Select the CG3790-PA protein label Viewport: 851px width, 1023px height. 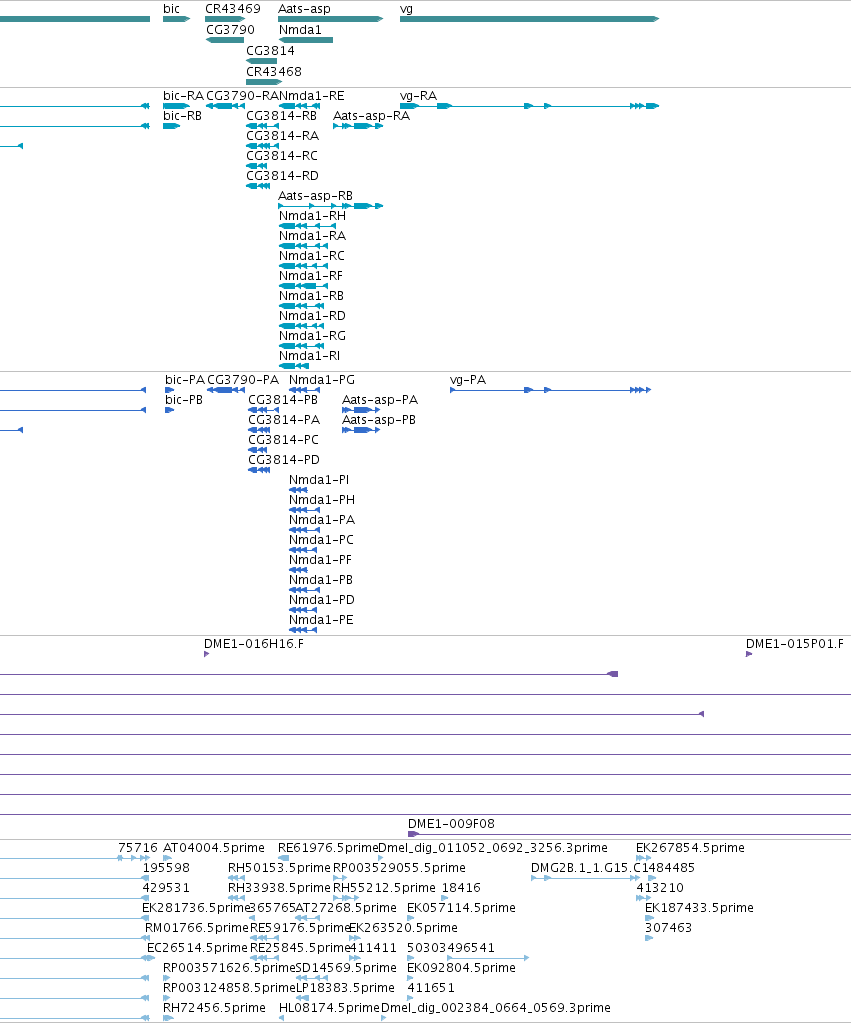tap(243, 380)
